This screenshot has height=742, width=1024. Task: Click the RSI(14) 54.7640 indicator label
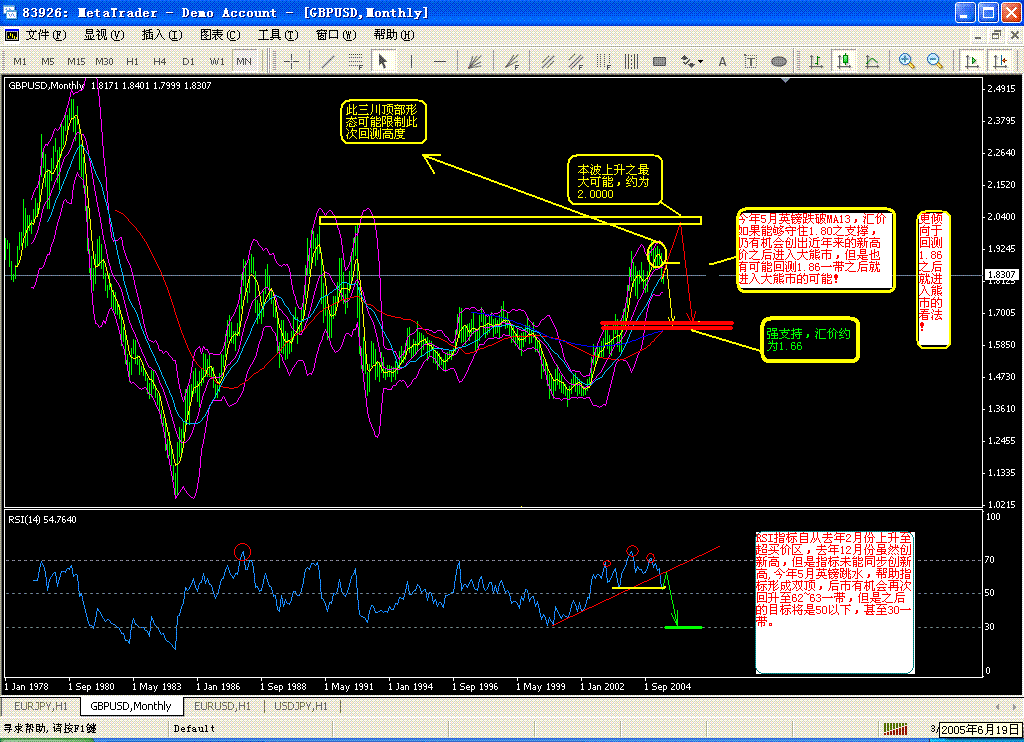[42, 520]
